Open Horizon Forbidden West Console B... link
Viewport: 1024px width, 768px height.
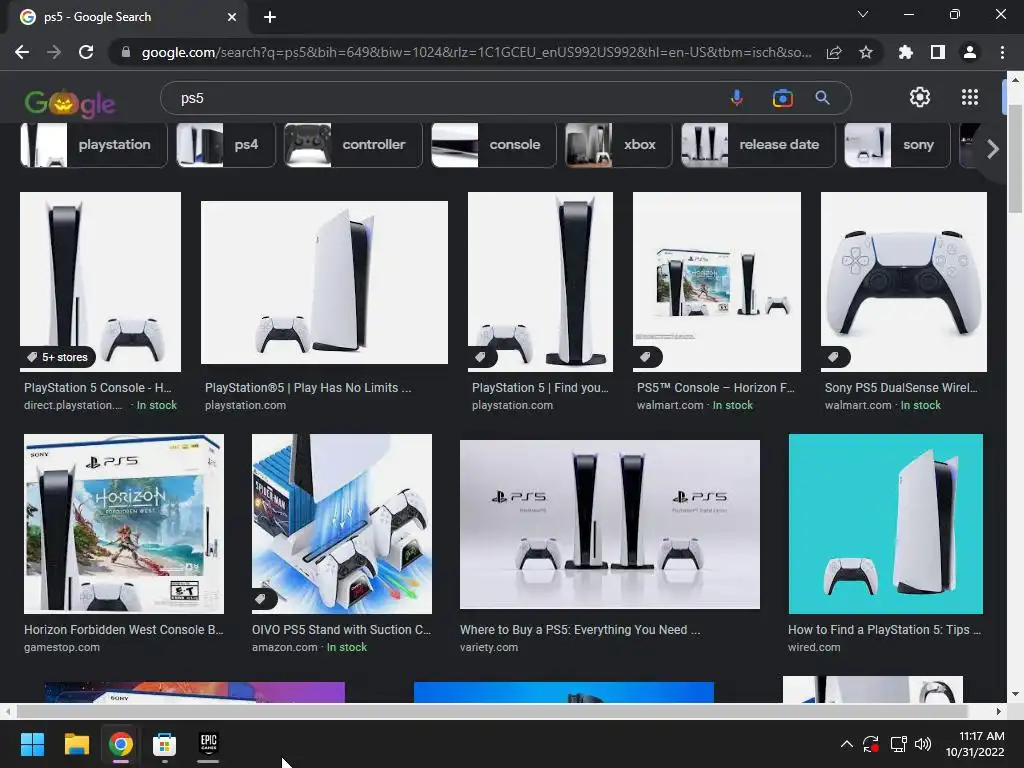123,630
